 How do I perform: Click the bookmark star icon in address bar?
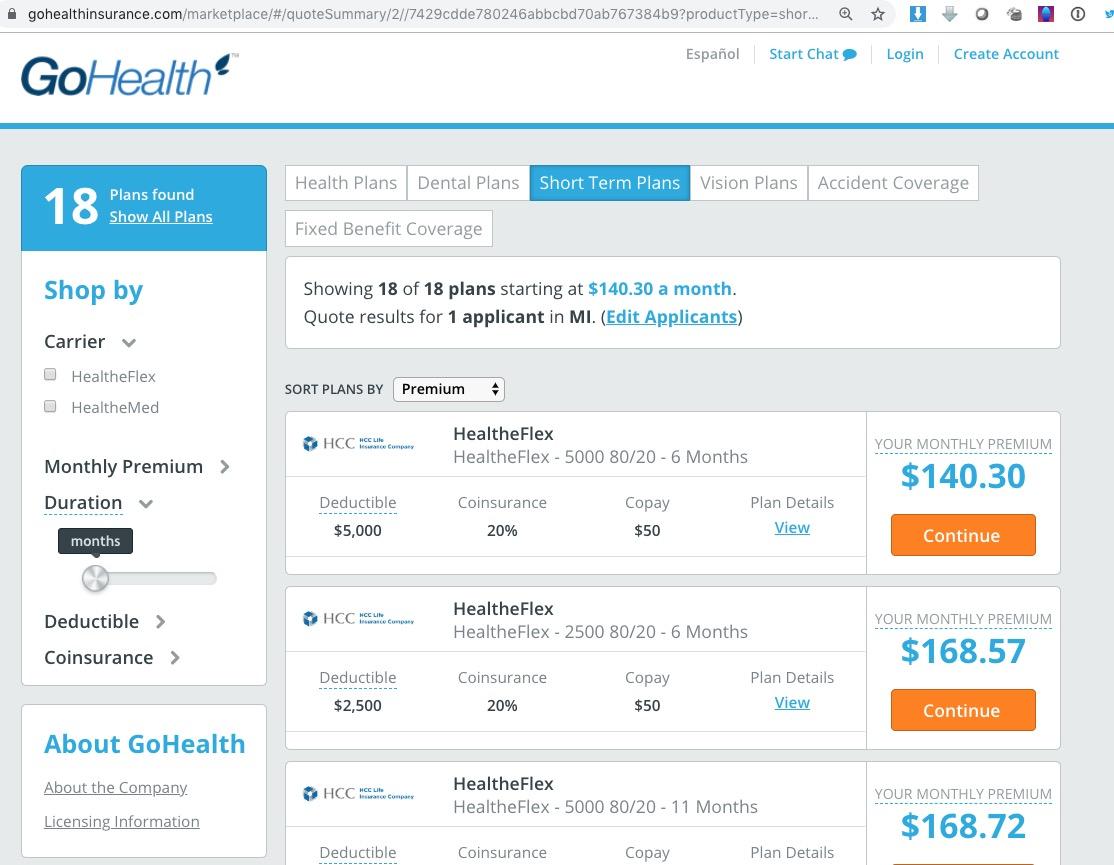point(878,14)
